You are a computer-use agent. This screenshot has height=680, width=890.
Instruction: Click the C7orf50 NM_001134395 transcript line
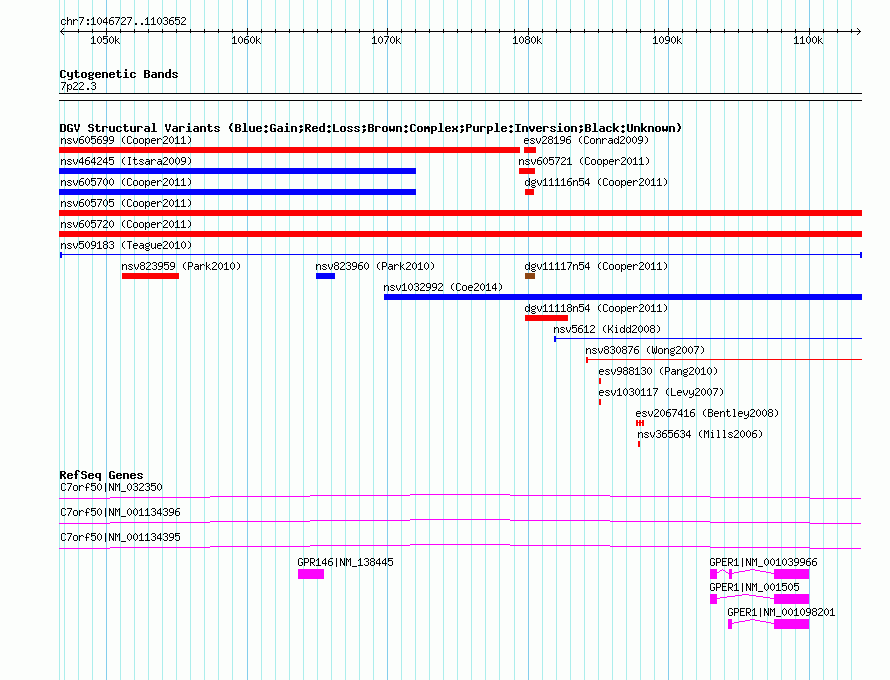460,547
